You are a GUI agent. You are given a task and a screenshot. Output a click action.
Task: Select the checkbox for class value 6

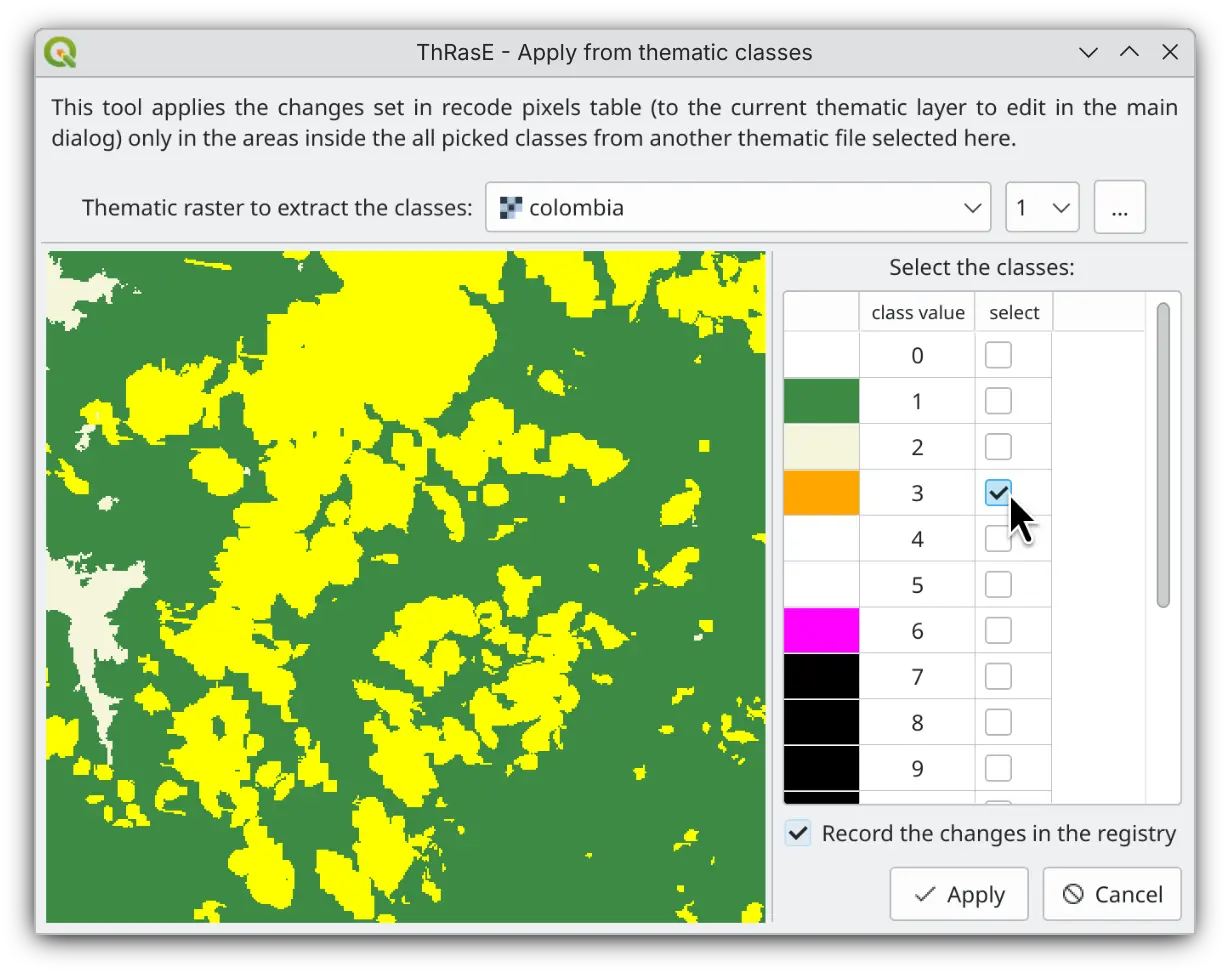(x=998, y=631)
